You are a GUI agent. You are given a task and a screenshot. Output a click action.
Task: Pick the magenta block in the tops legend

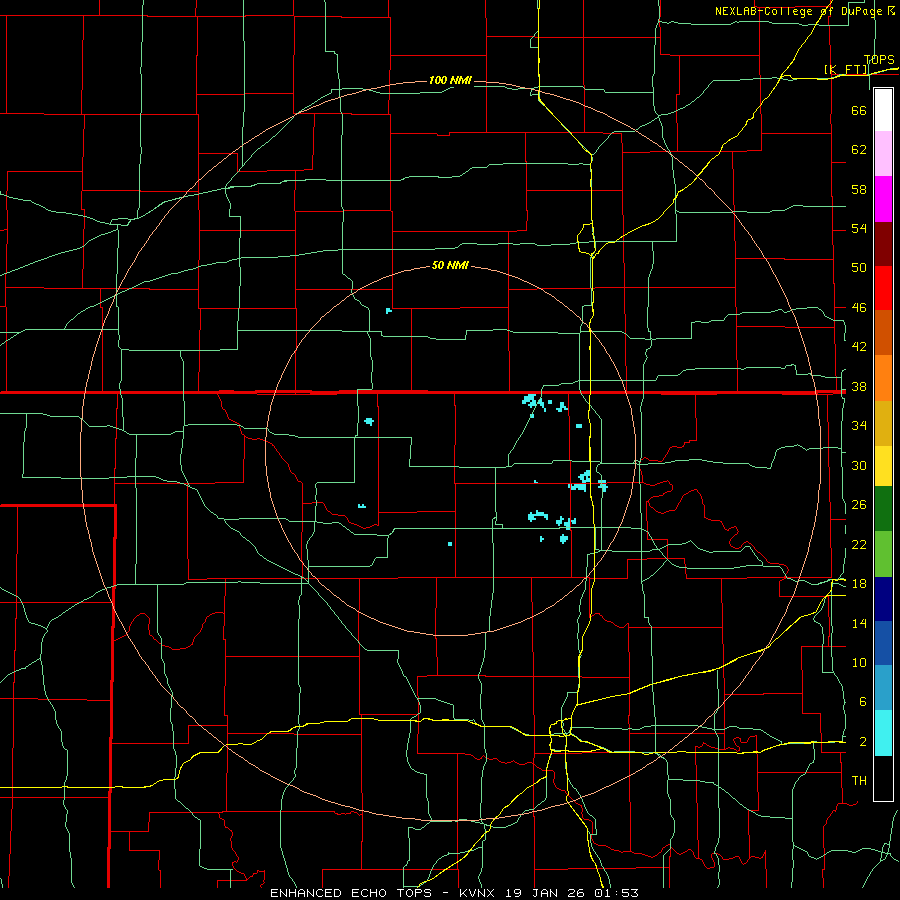click(x=883, y=199)
